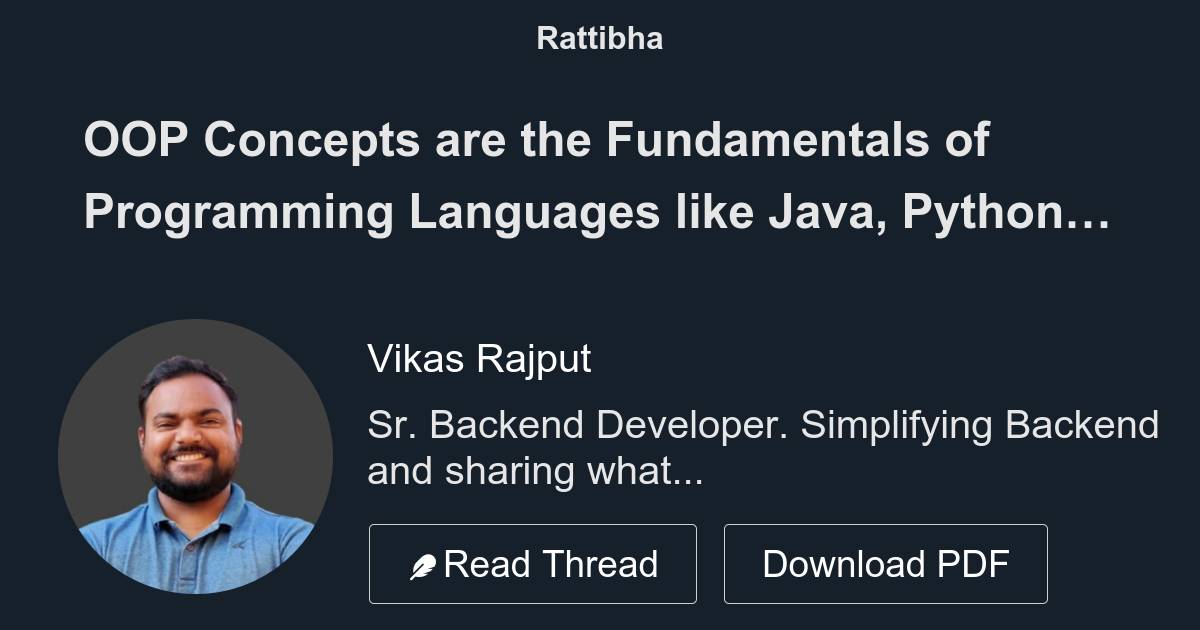The image size is (1200, 630).
Task: Select the Download PDF bordered container
Action: [x=886, y=563]
